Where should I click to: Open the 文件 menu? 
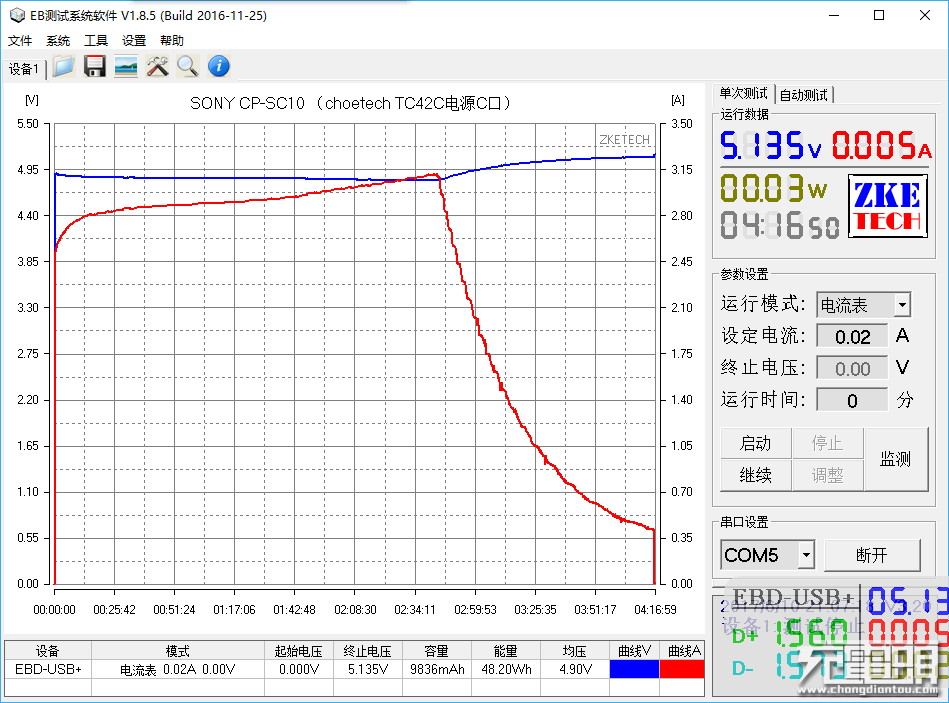[x=20, y=41]
